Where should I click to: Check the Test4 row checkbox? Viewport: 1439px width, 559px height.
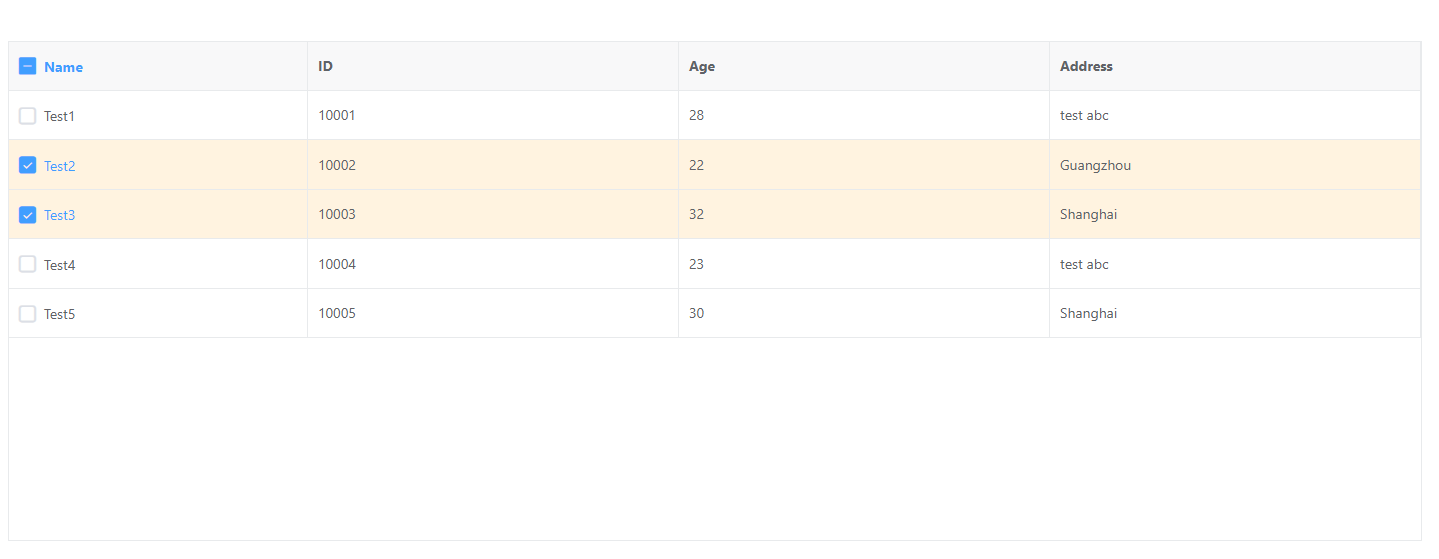pyautogui.click(x=28, y=264)
